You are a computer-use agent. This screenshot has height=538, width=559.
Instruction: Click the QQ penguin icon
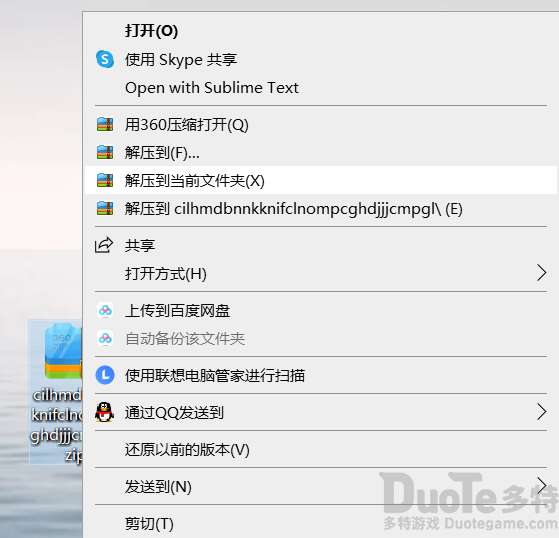coord(104,412)
